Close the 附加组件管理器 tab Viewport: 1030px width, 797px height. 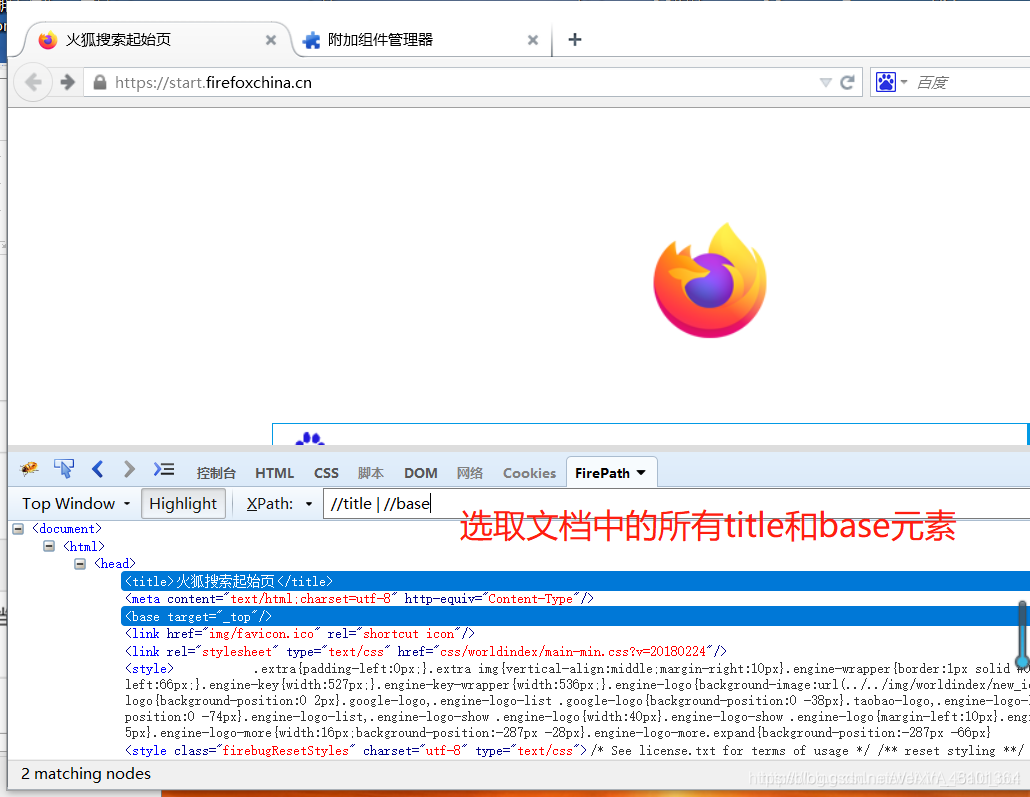(x=533, y=40)
